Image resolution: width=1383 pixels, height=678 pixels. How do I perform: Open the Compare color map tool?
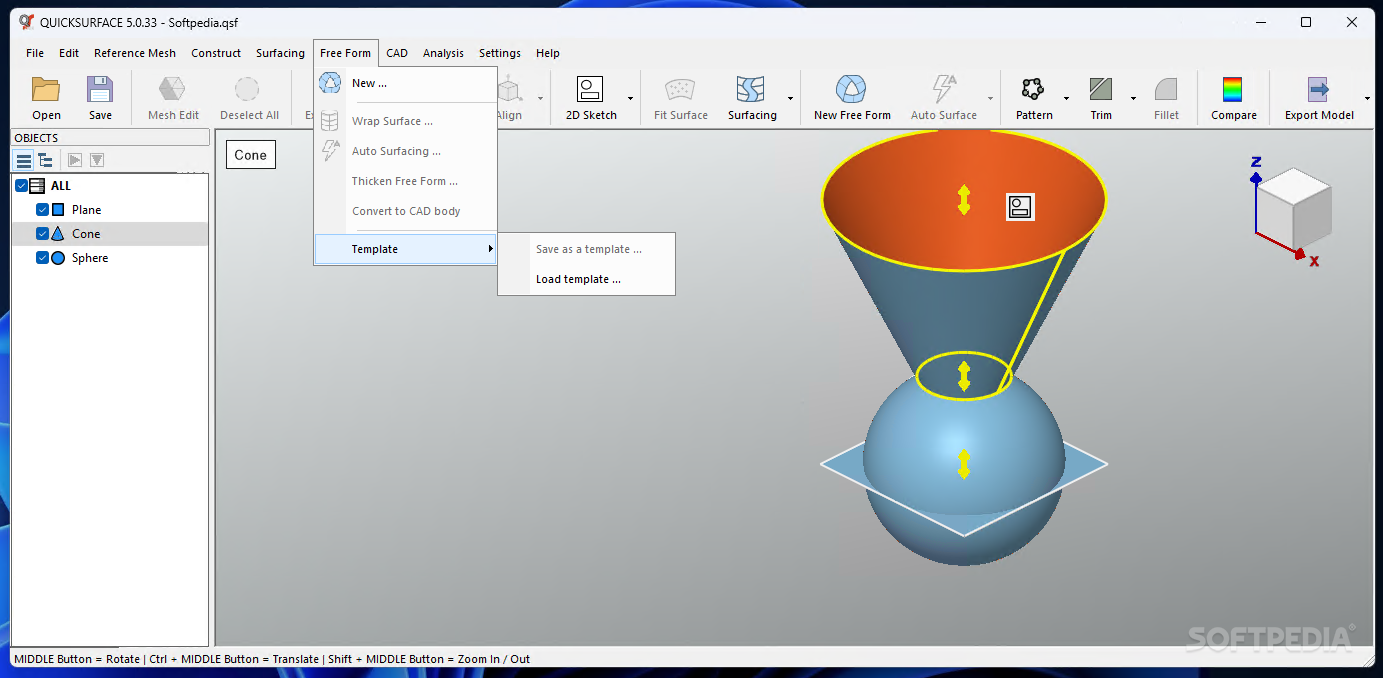(x=1233, y=98)
